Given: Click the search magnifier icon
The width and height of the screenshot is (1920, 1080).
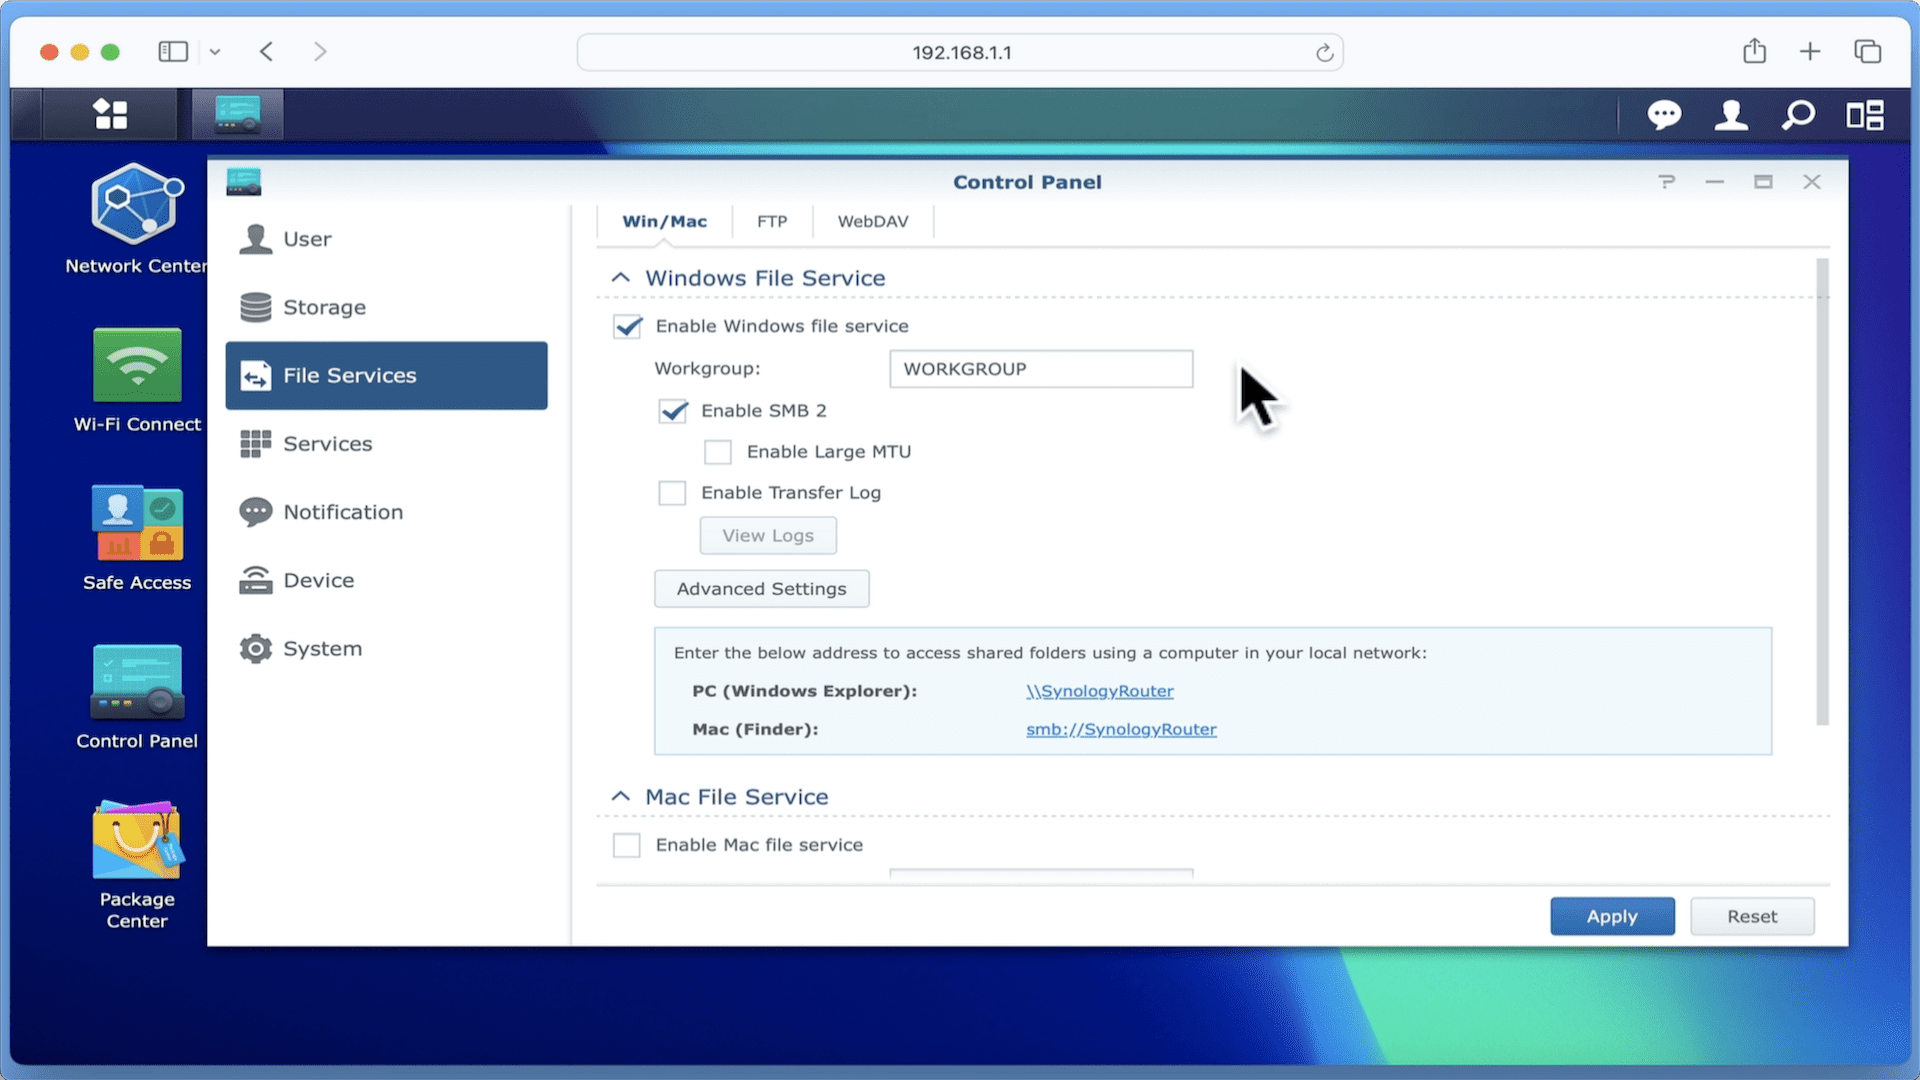Looking at the screenshot, I should pos(1798,115).
